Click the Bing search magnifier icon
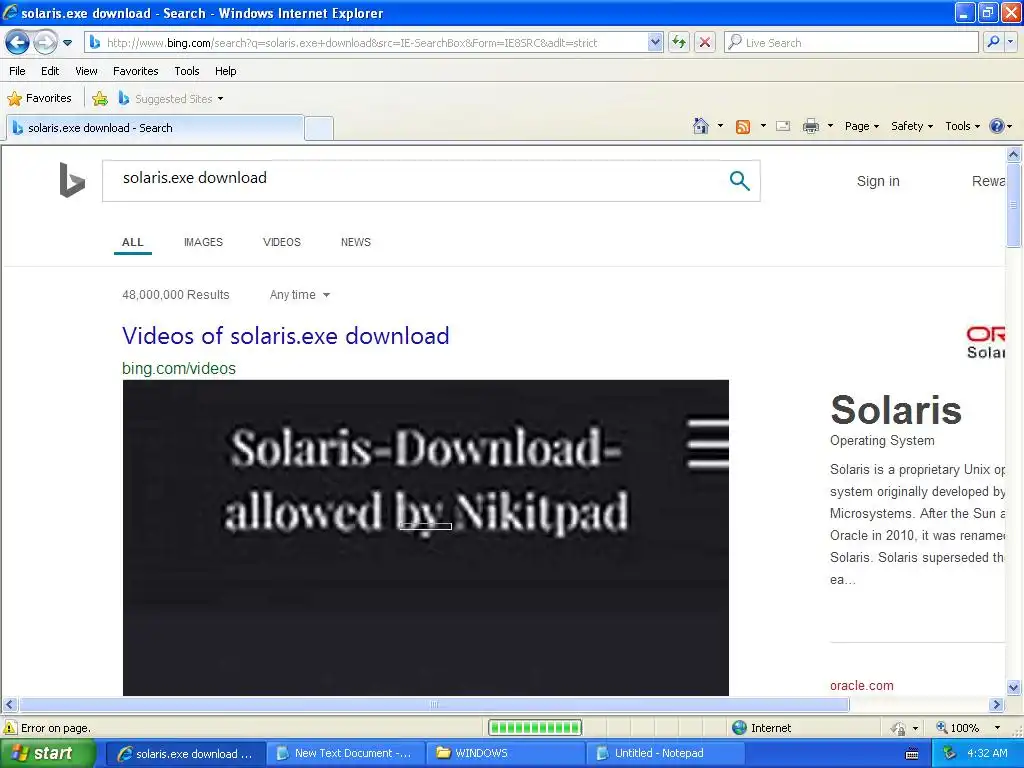The height and width of the screenshot is (768, 1024). [x=739, y=181]
